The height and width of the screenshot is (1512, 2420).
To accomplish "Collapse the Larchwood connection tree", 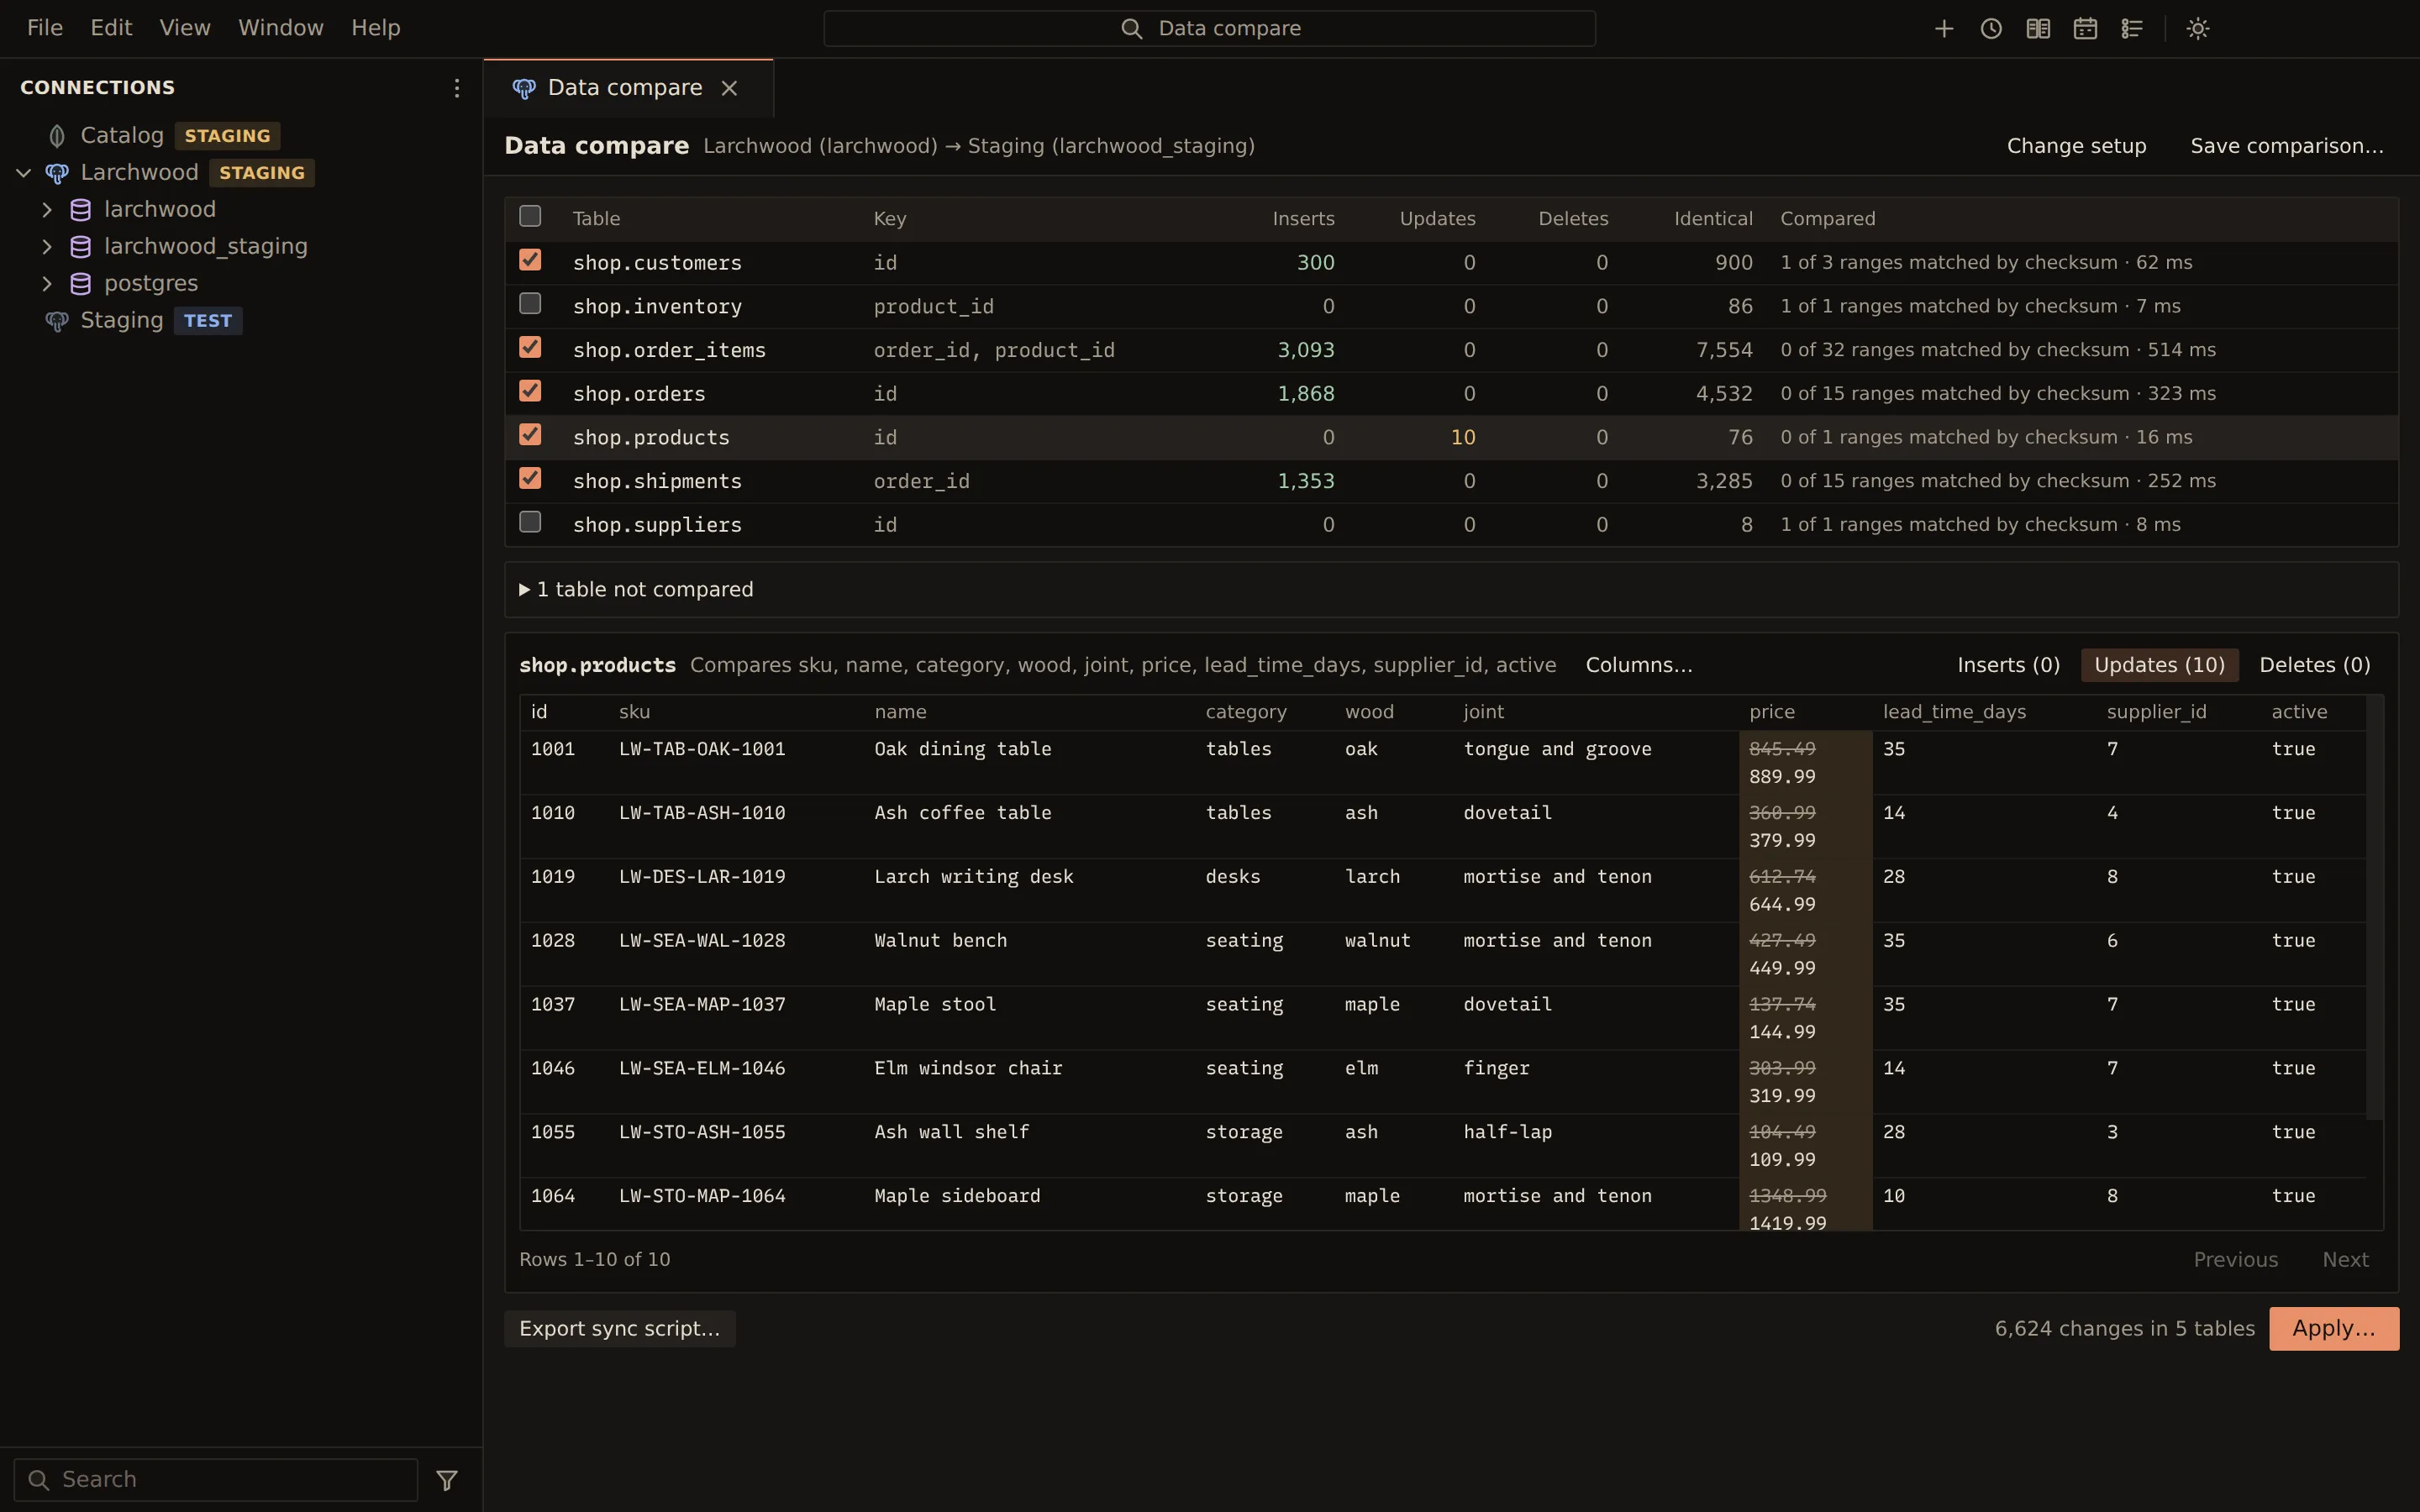I will pyautogui.click(x=23, y=173).
